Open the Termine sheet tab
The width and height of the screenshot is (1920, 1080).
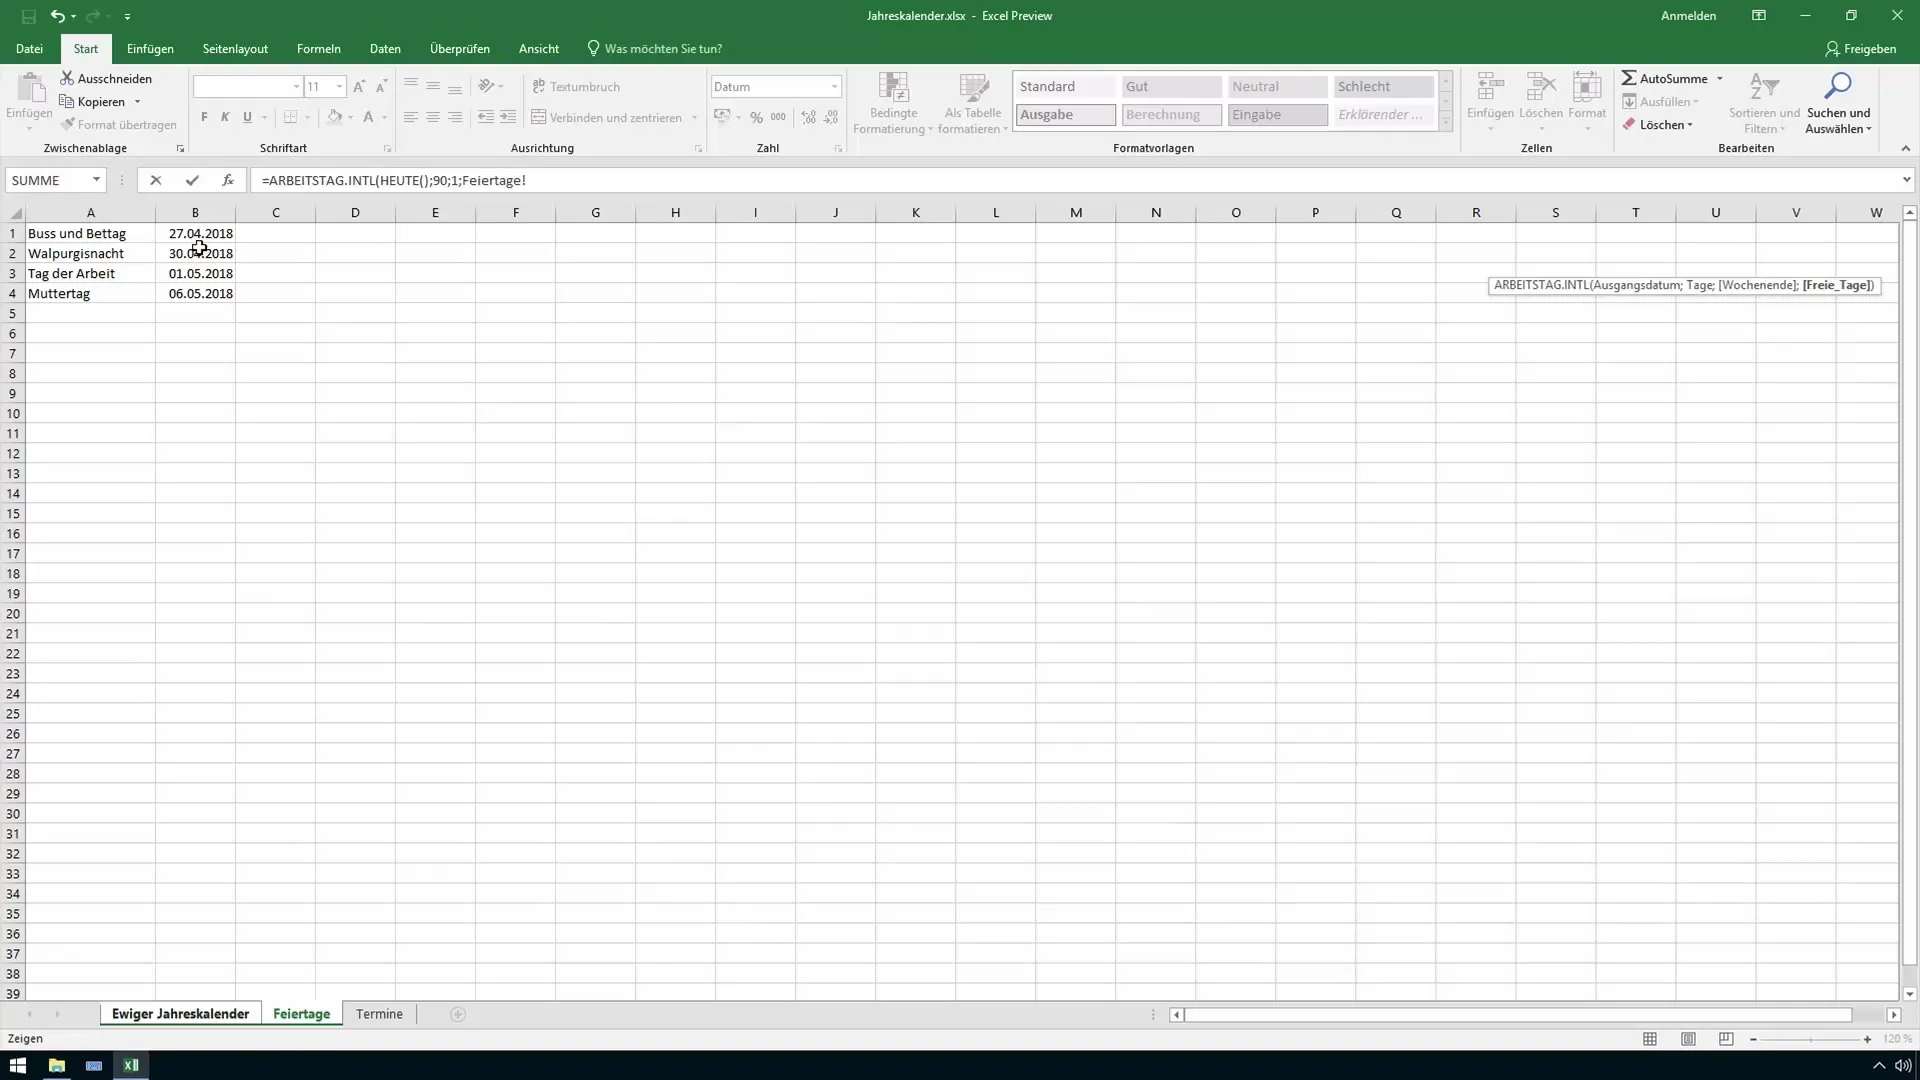point(379,1014)
